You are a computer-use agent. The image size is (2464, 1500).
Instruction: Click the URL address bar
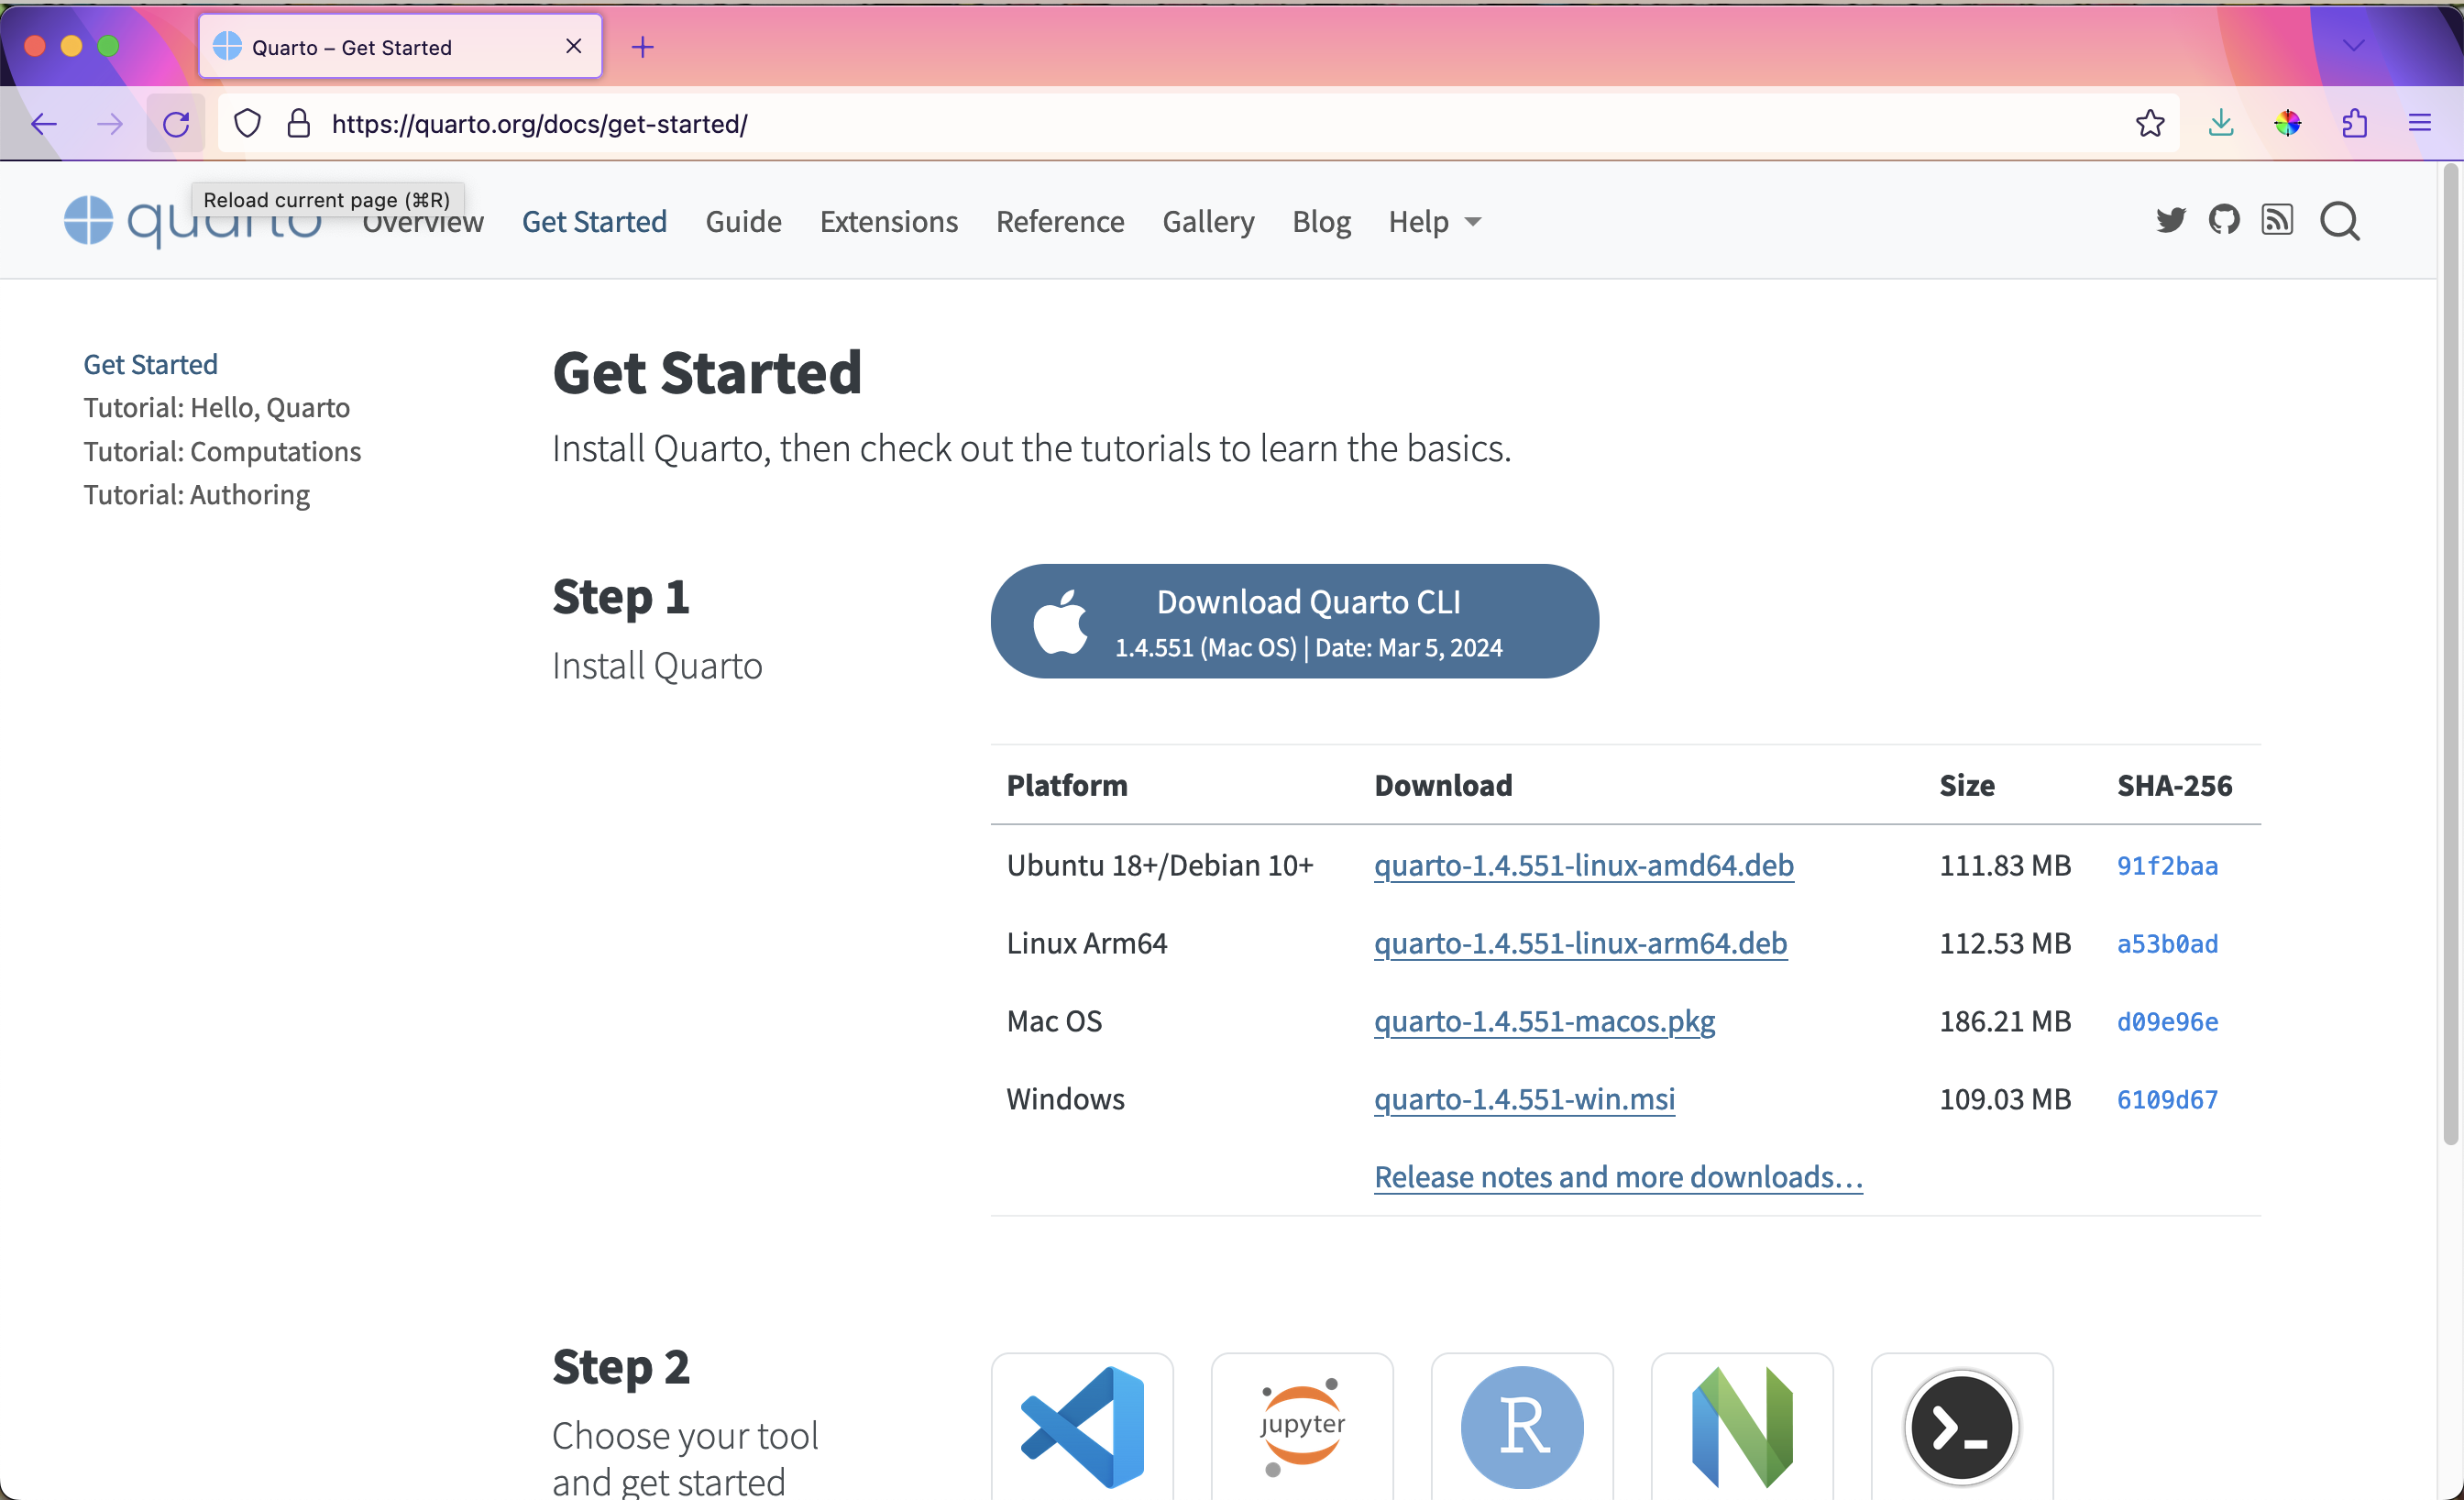pyautogui.click(x=1200, y=123)
